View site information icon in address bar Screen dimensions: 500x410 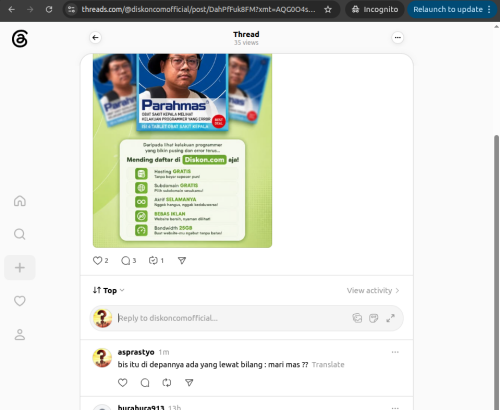pos(72,9)
